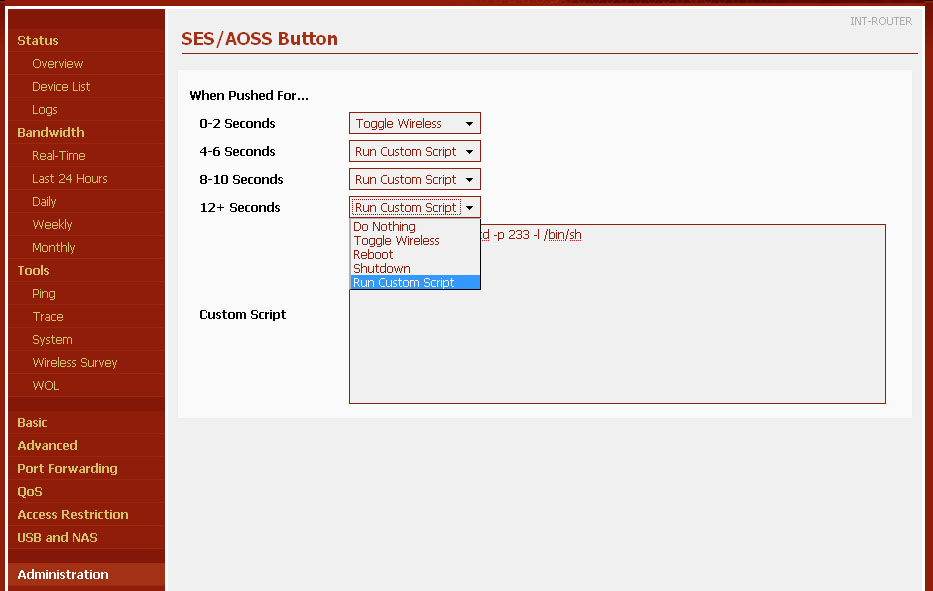View the Logs page
Viewport: 933px width, 591px height.
pos(45,110)
